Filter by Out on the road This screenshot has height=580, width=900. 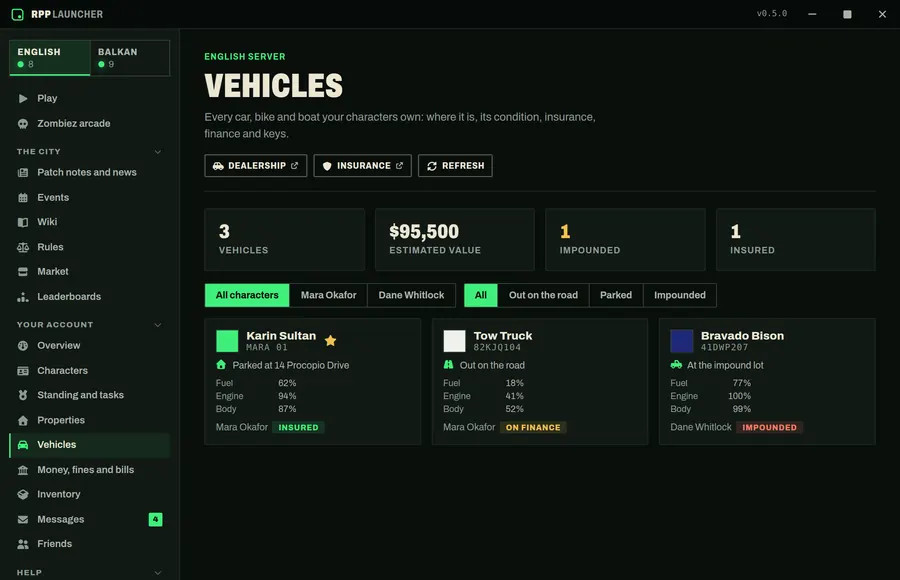pos(543,295)
